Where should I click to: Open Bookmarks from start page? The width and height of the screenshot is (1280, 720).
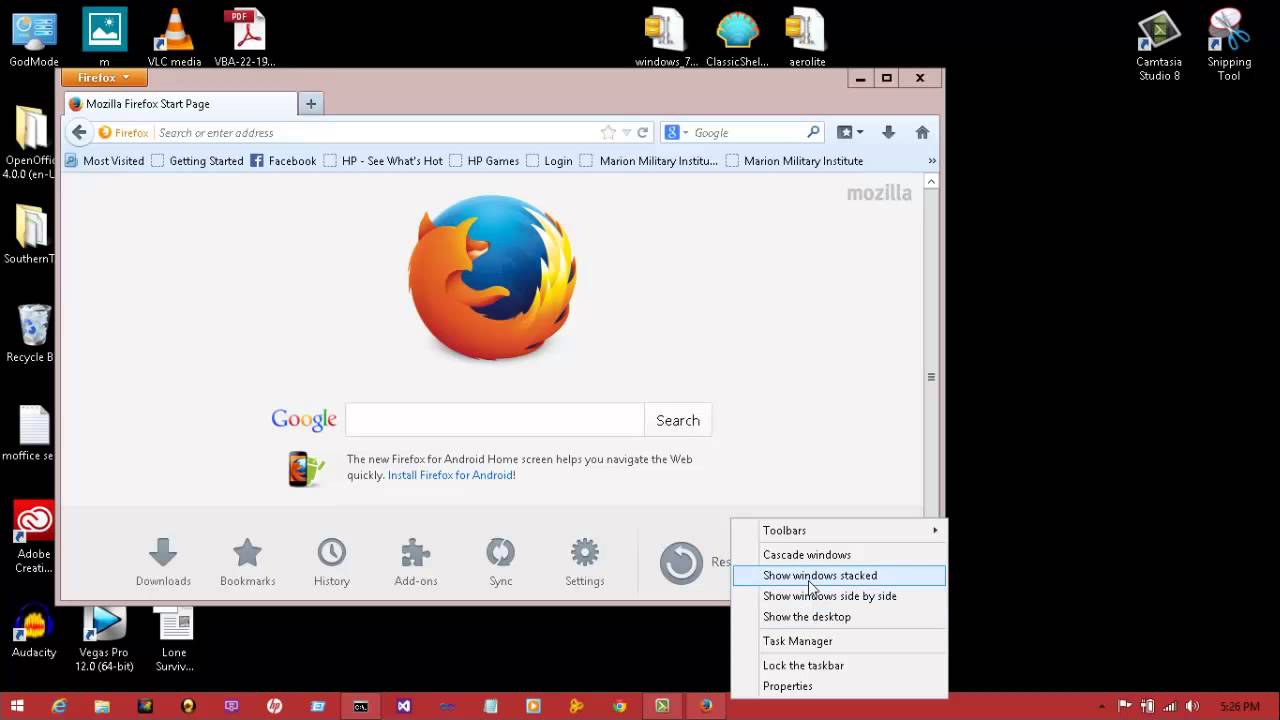tap(247, 562)
